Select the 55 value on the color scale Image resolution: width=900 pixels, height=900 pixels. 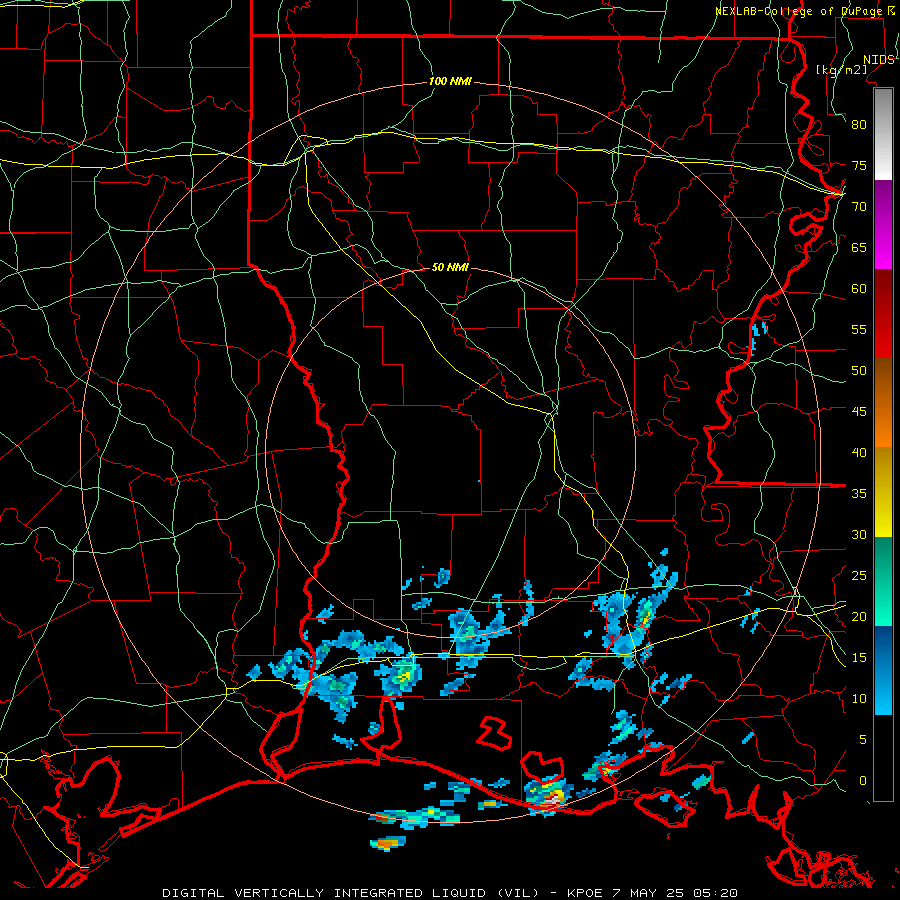(x=859, y=329)
